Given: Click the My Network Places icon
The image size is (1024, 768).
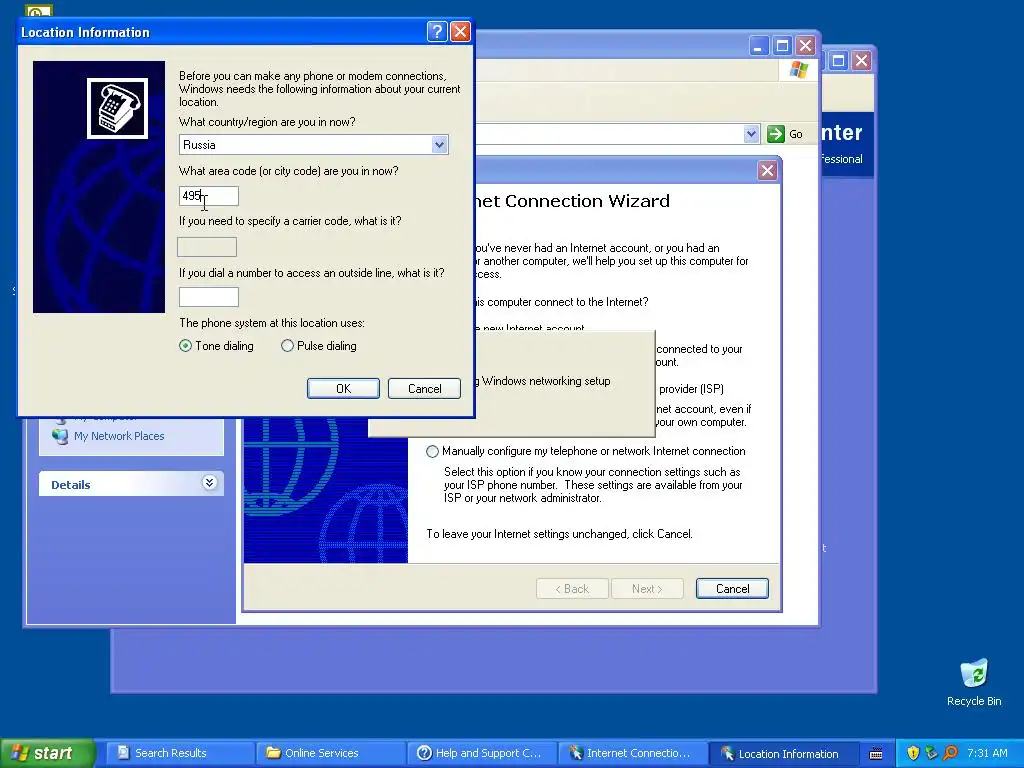Looking at the screenshot, I should 60,436.
